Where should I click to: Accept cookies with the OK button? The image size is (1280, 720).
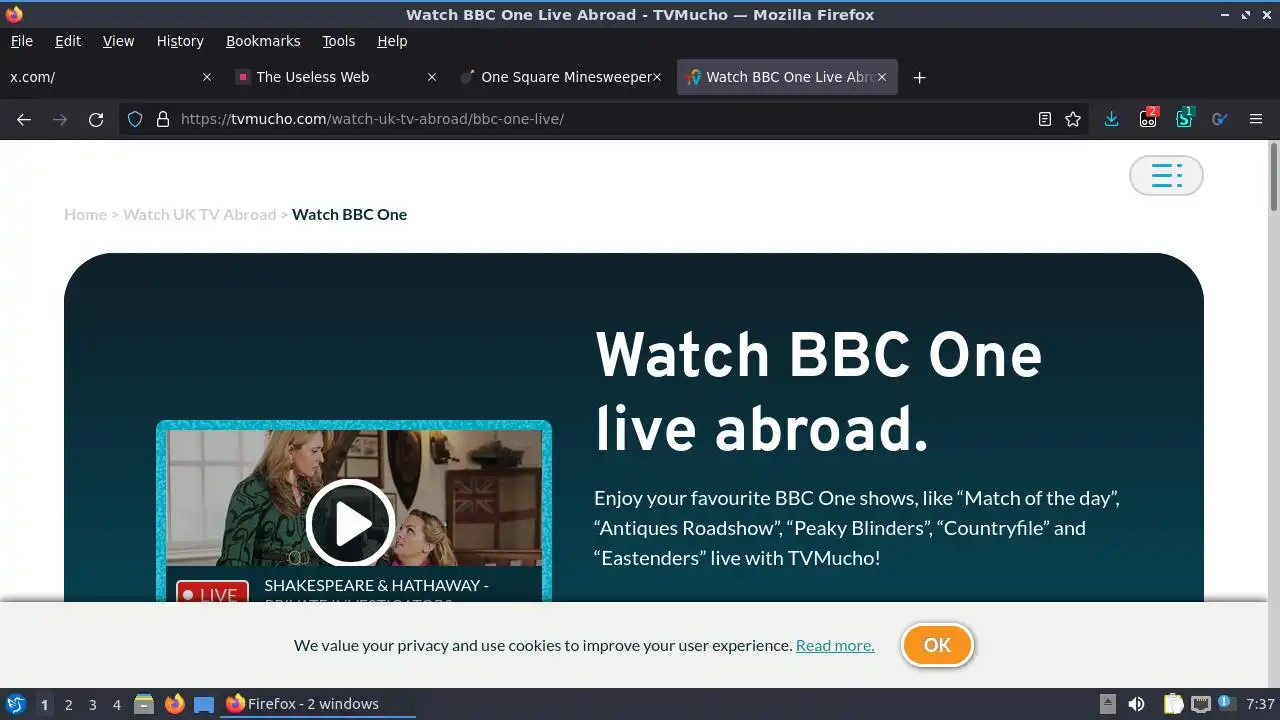(x=937, y=645)
